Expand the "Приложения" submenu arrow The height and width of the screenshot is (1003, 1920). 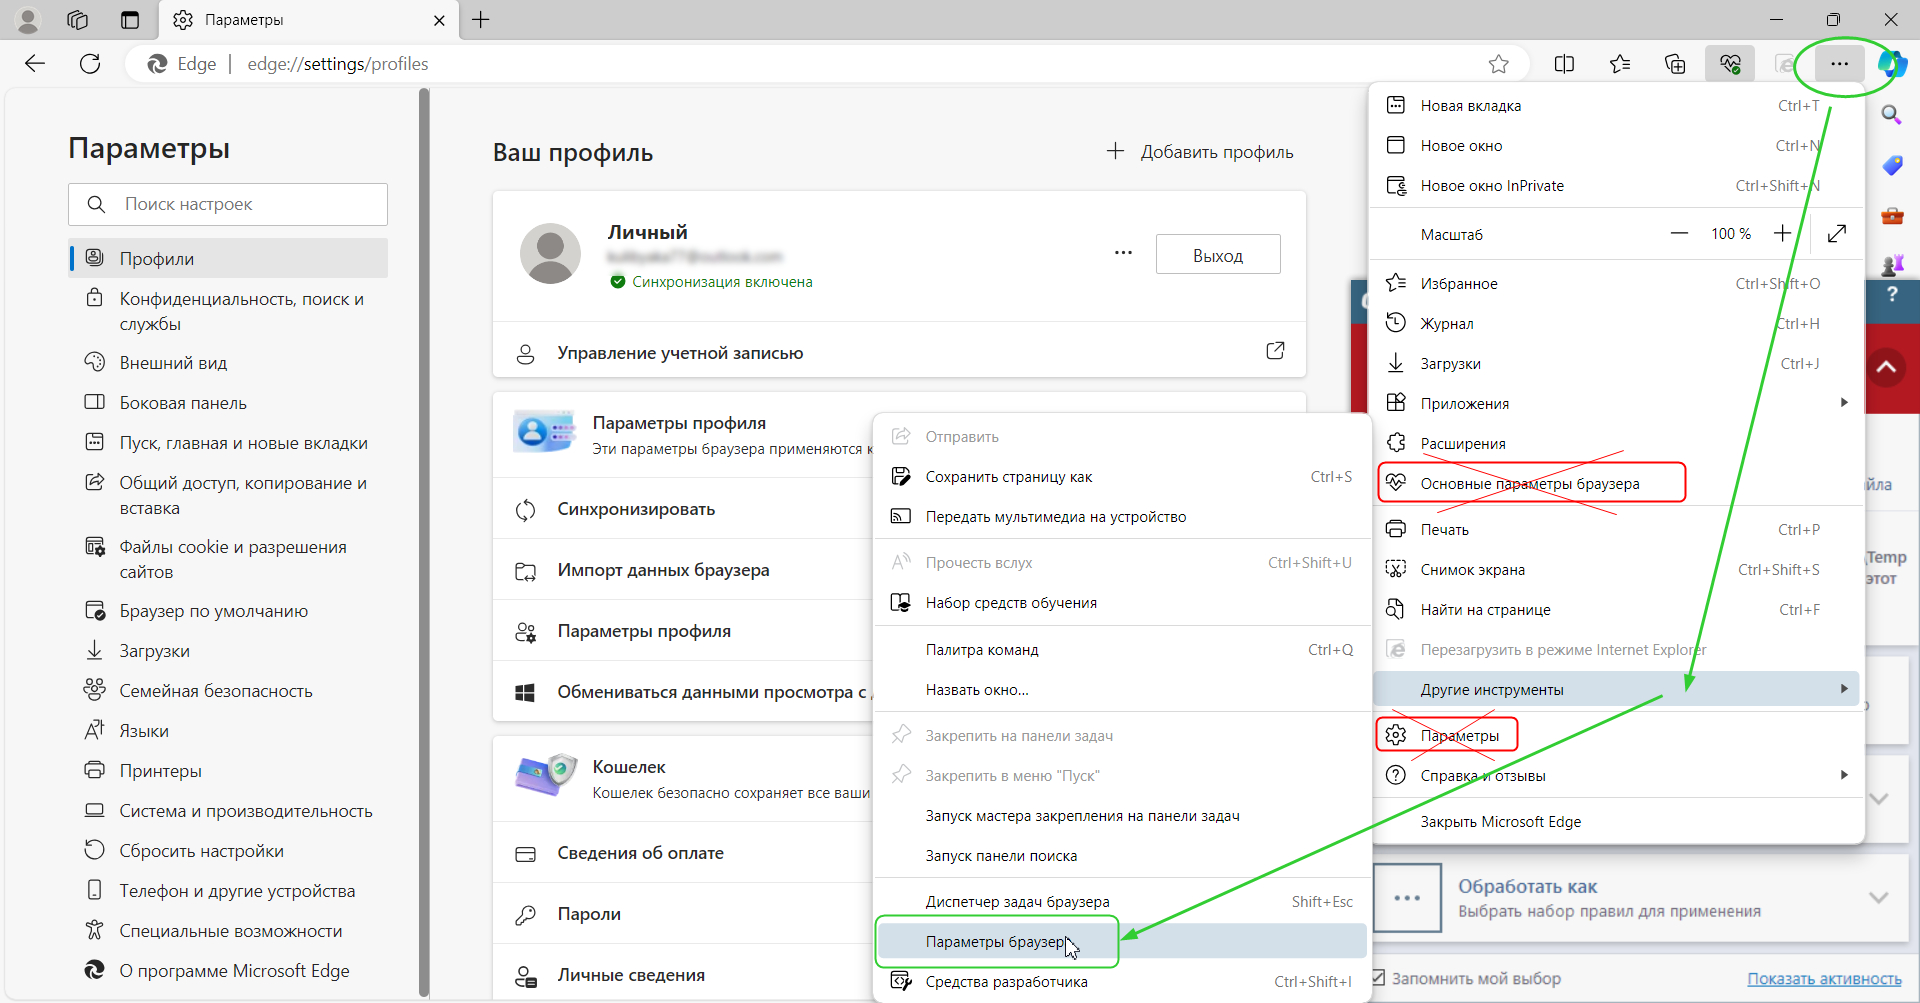[1843, 403]
